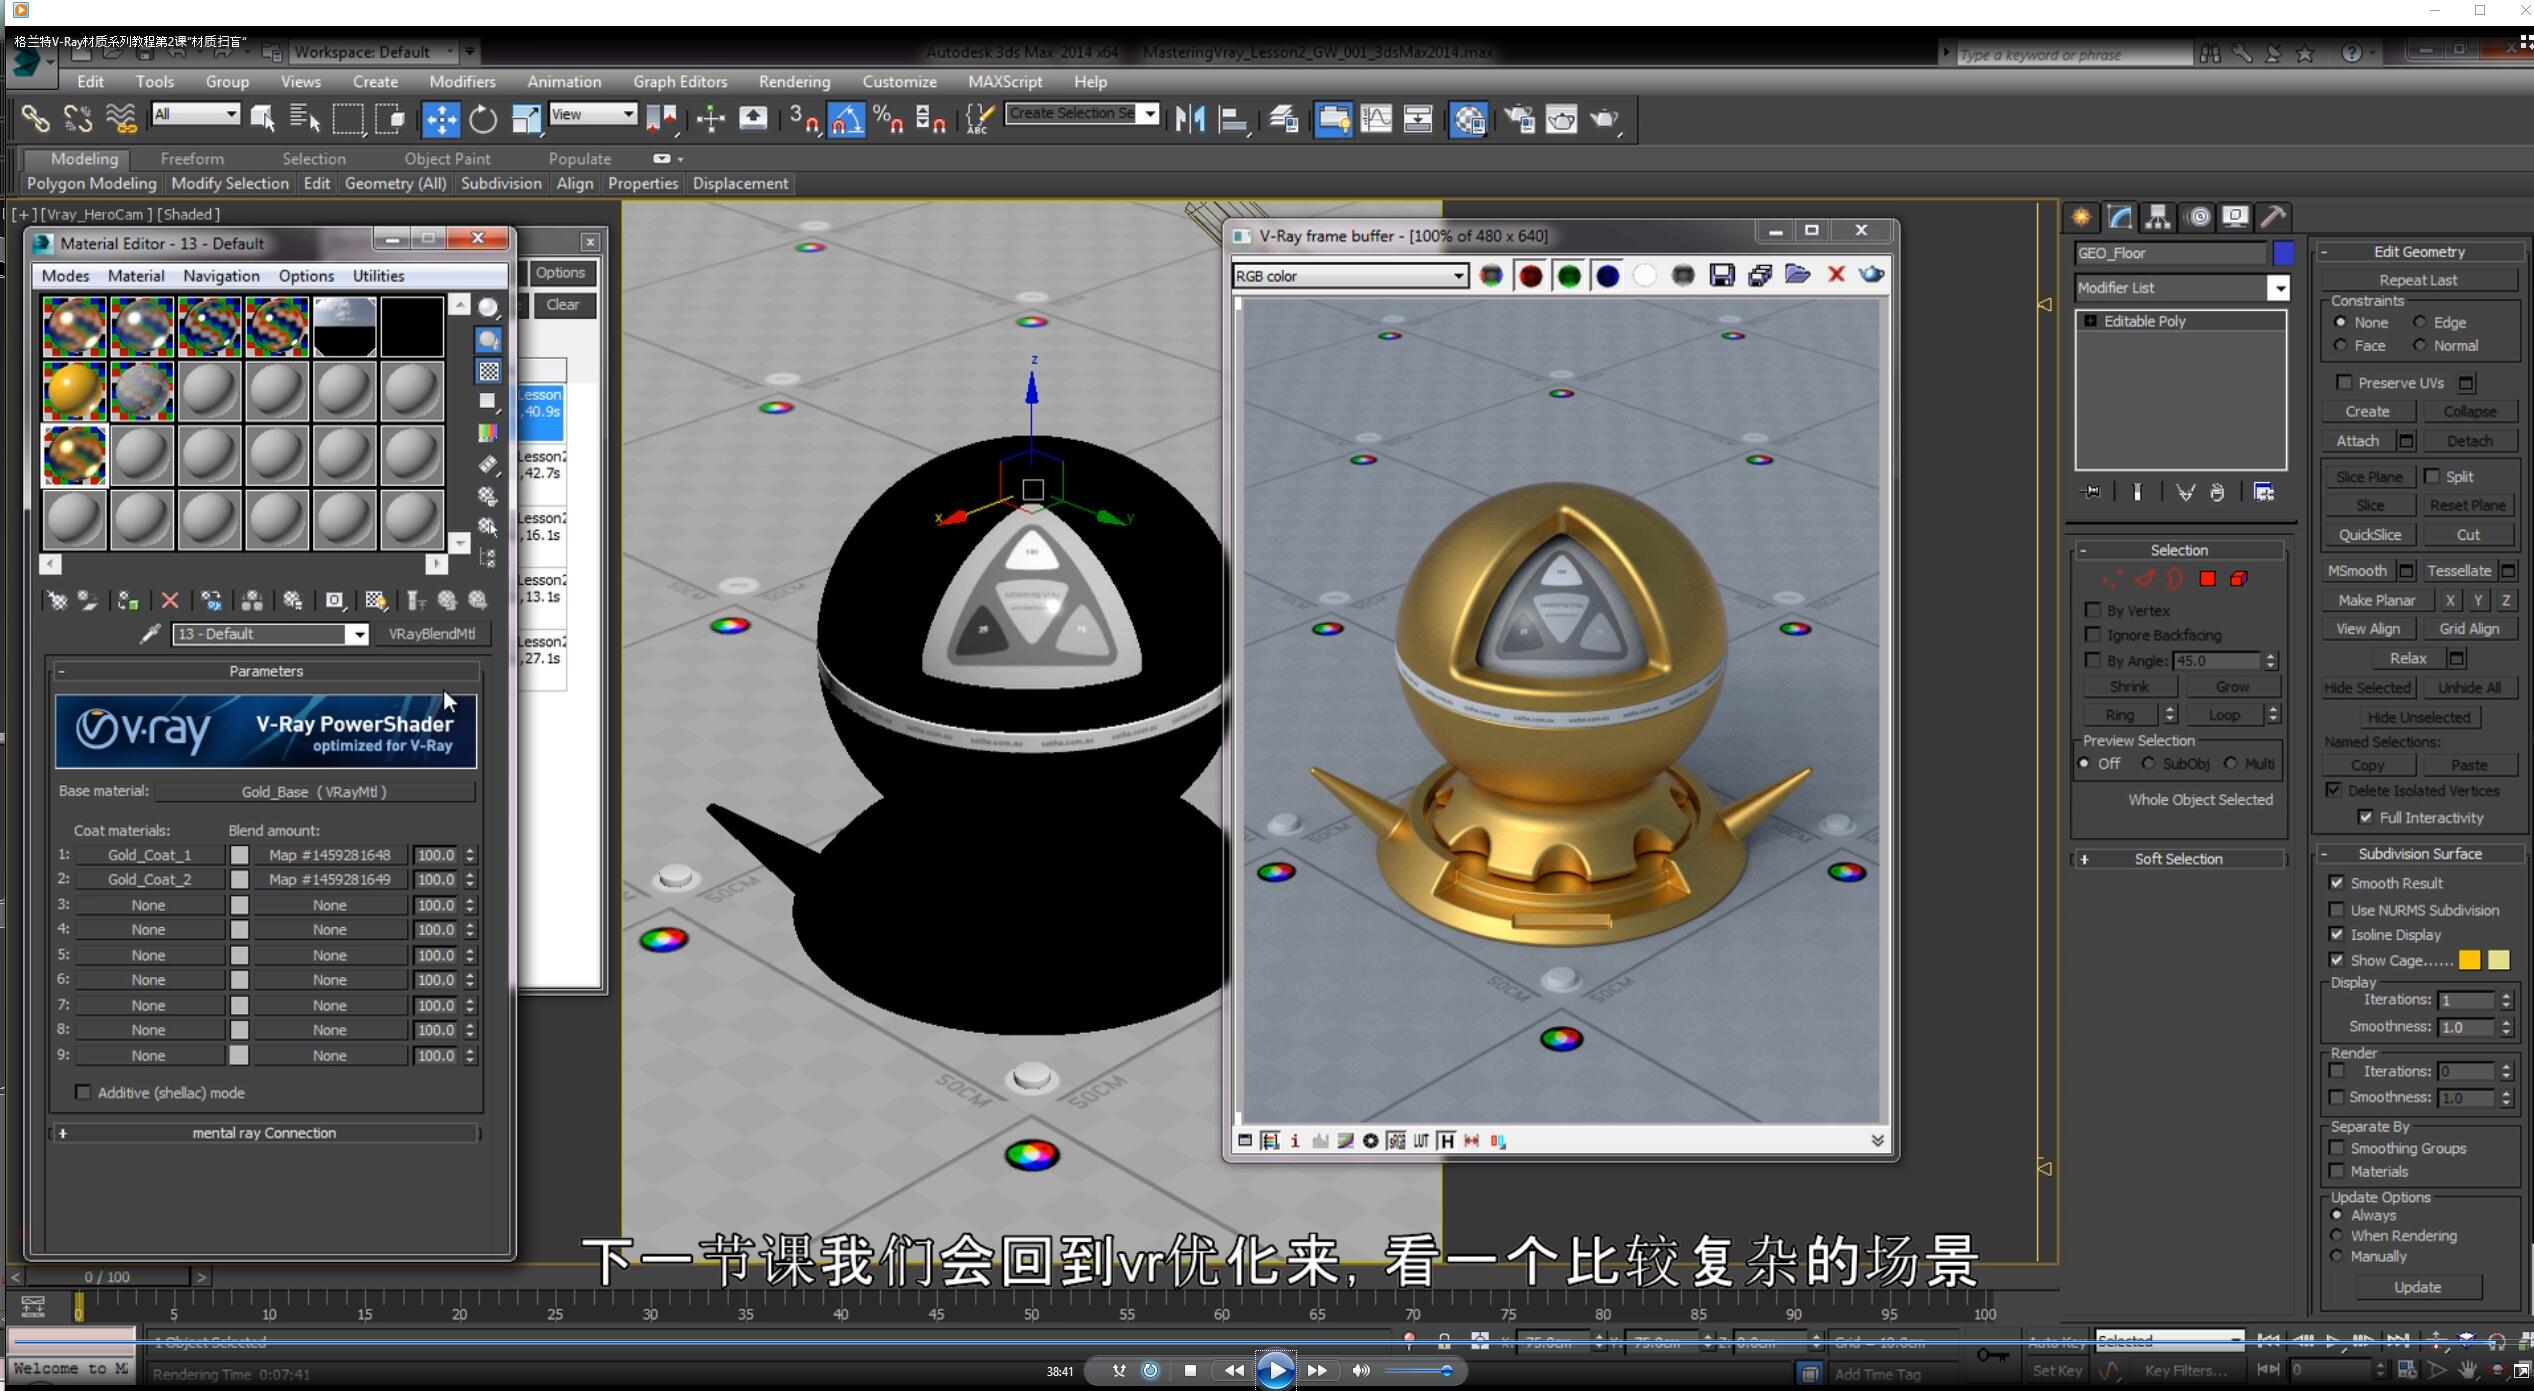Click the Mirror tool icon

click(1190, 119)
